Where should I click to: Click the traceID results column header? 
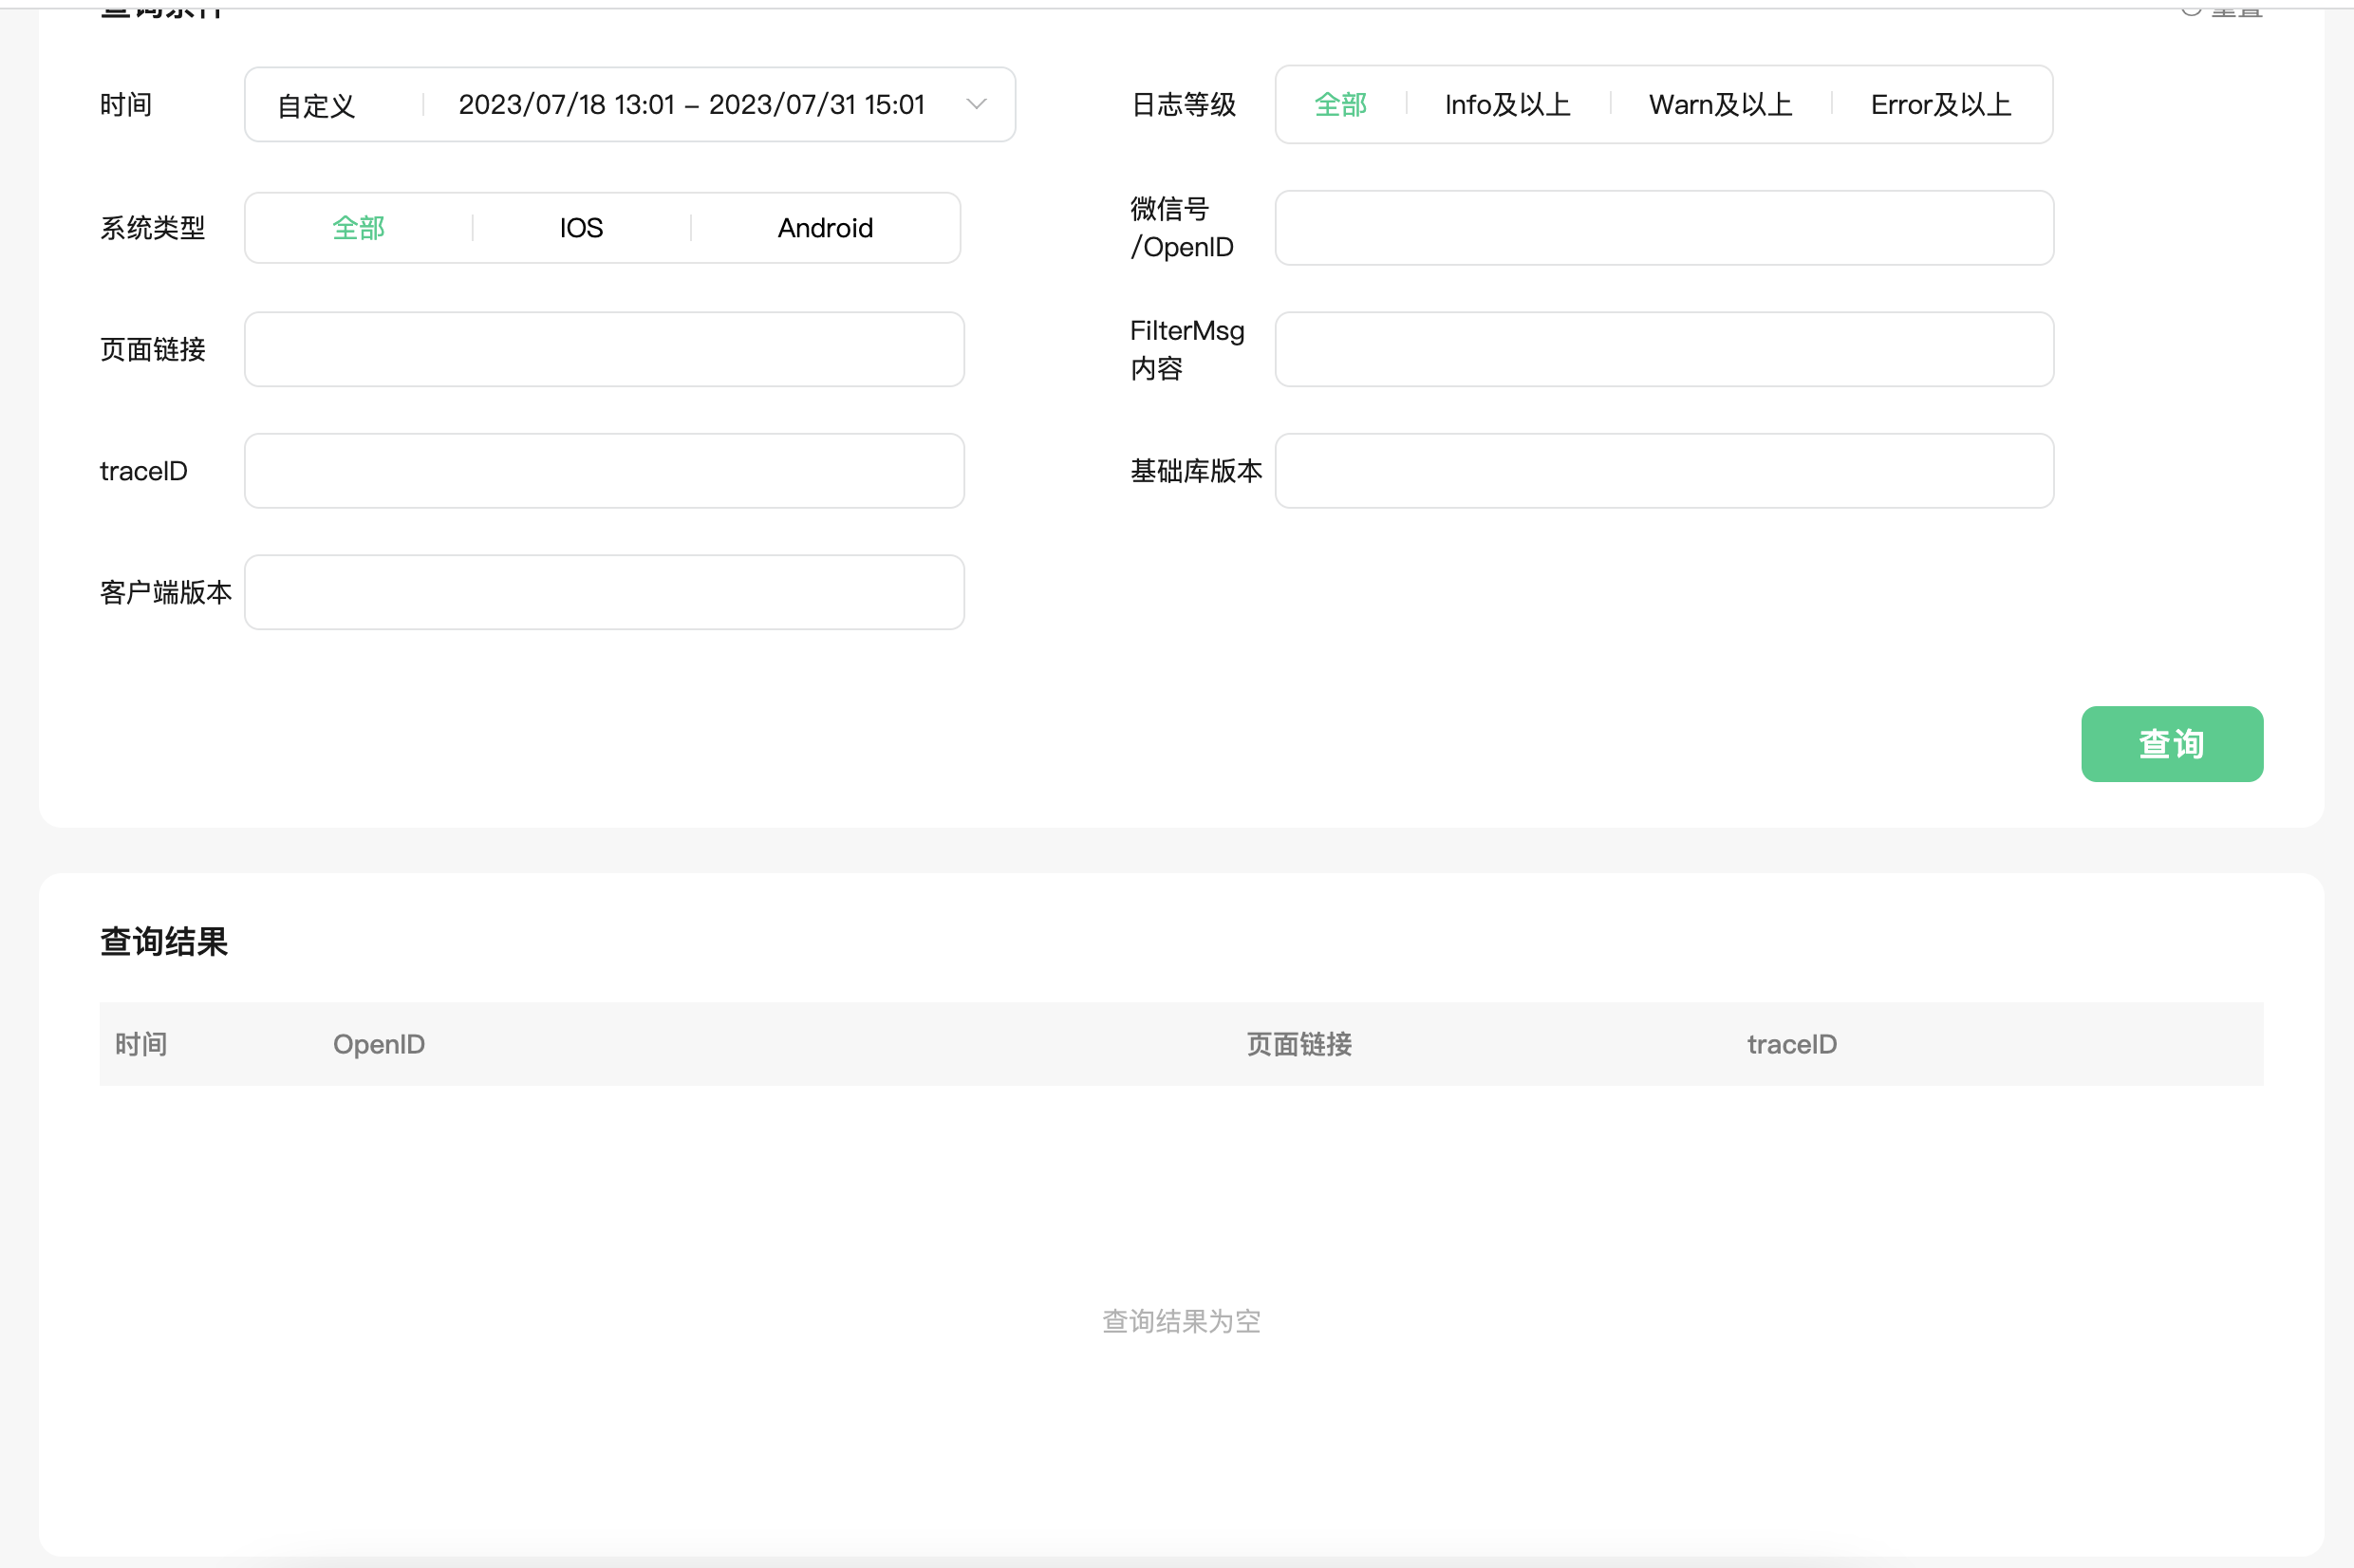[1791, 1044]
